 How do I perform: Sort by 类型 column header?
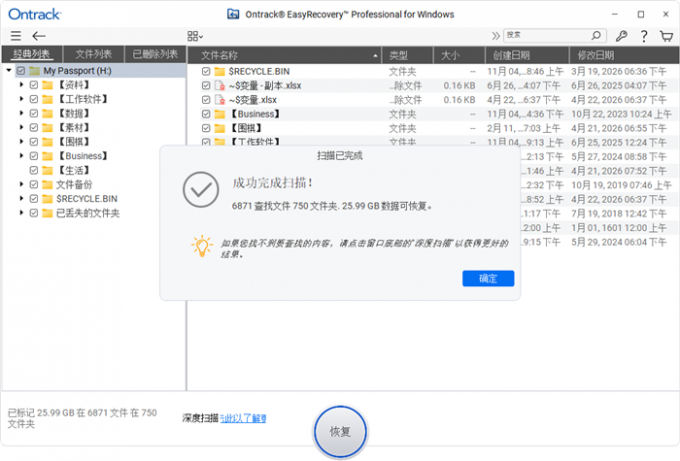click(x=407, y=55)
